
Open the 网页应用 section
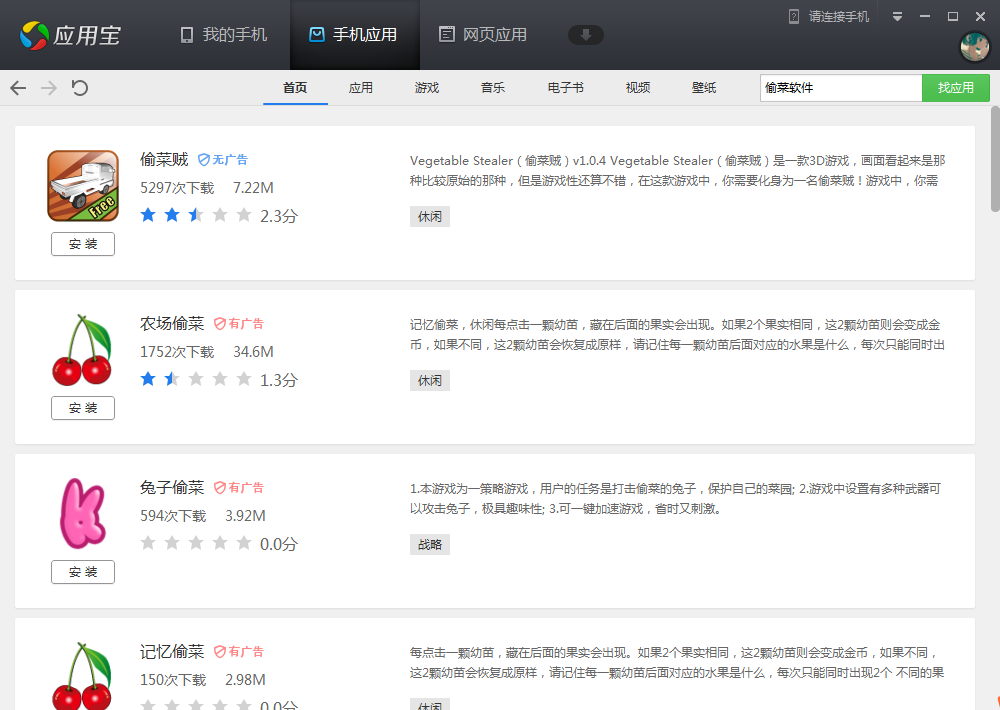[482, 33]
